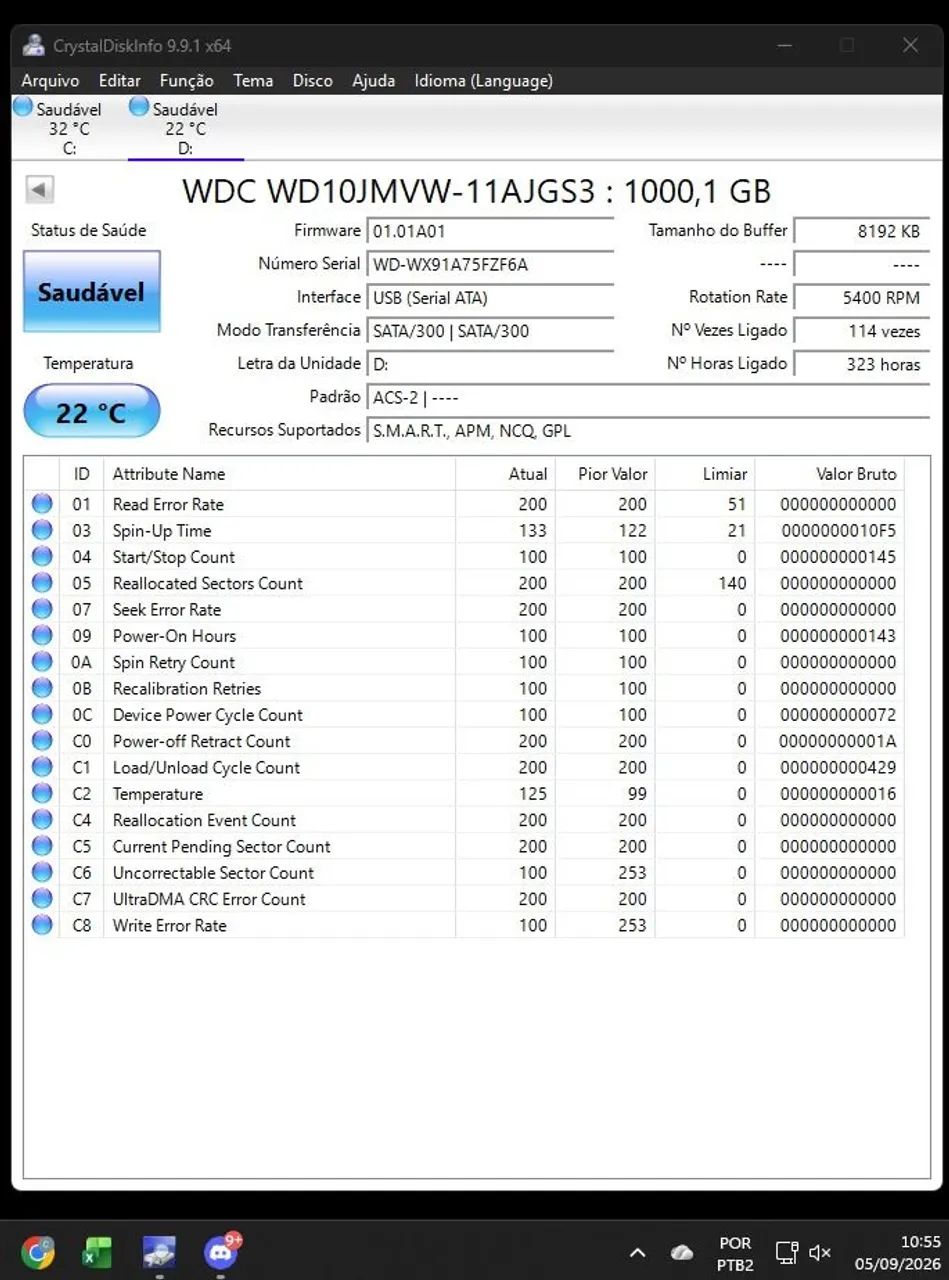Click the muted volume tray icon

point(819,1252)
